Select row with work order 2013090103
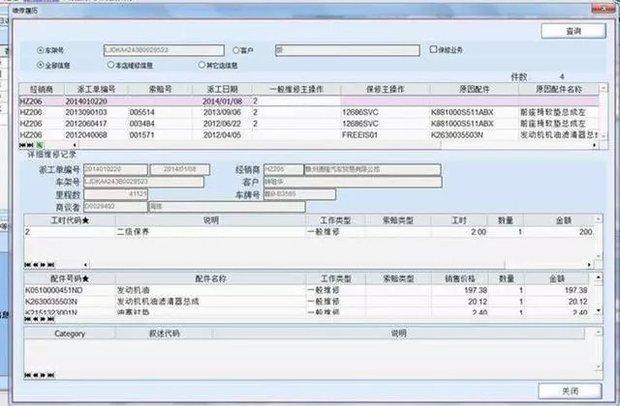The height and width of the screenshot is (406, 620). pyautogui.click(x=308, y=112)
